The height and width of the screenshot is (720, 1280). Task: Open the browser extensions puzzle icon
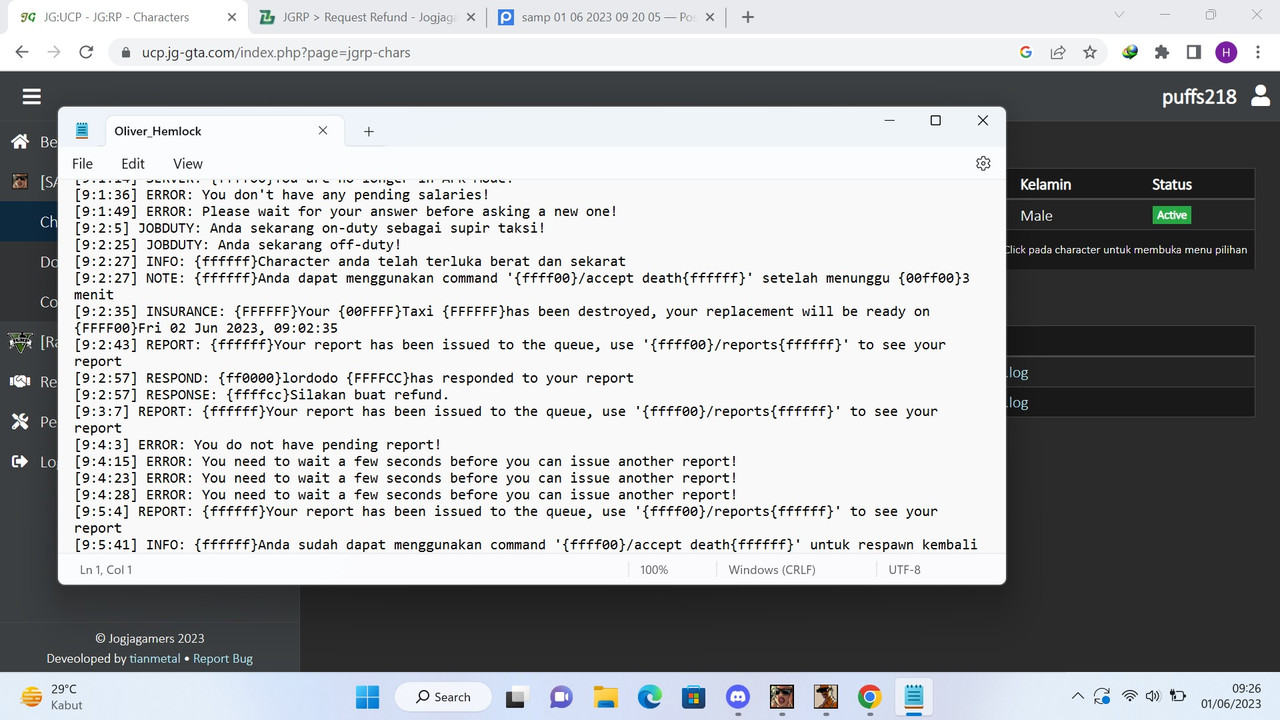[1162, 52]
